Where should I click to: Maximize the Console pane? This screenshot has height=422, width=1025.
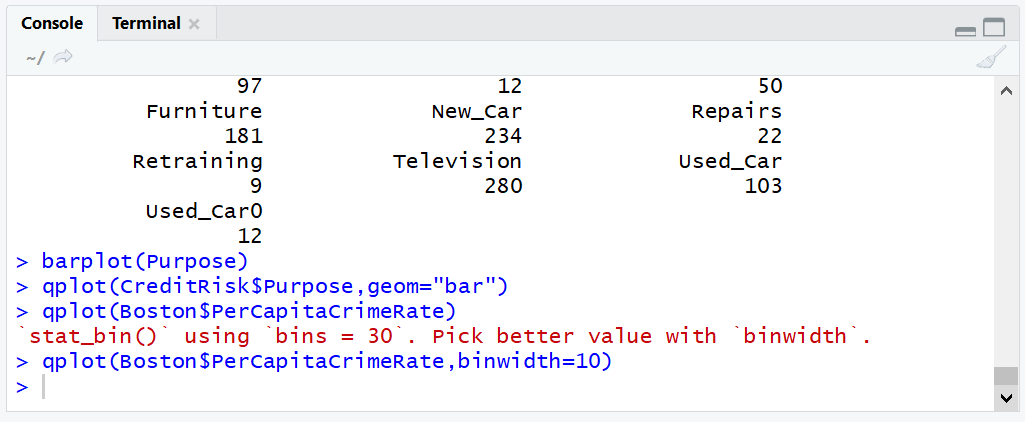click(994, 27)
